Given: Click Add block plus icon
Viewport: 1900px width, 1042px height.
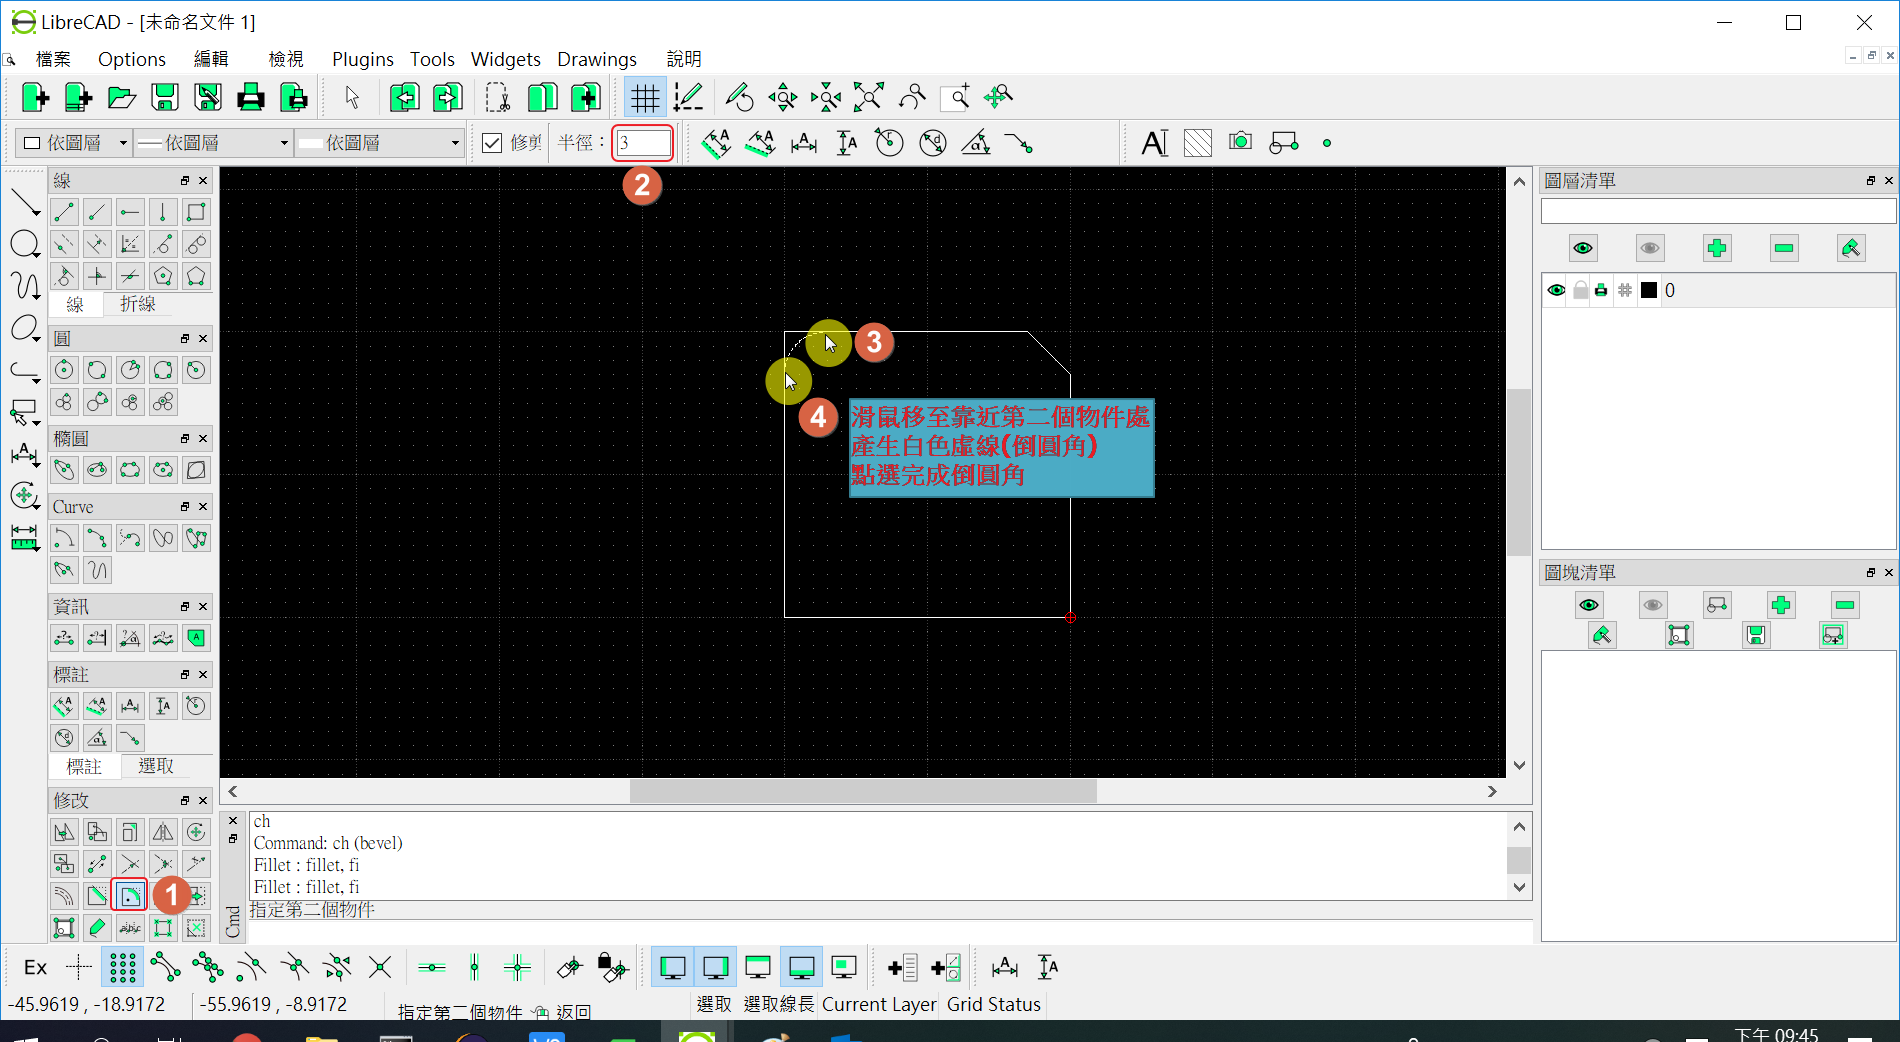Looking at the screenshot, I should (1781, 605).
